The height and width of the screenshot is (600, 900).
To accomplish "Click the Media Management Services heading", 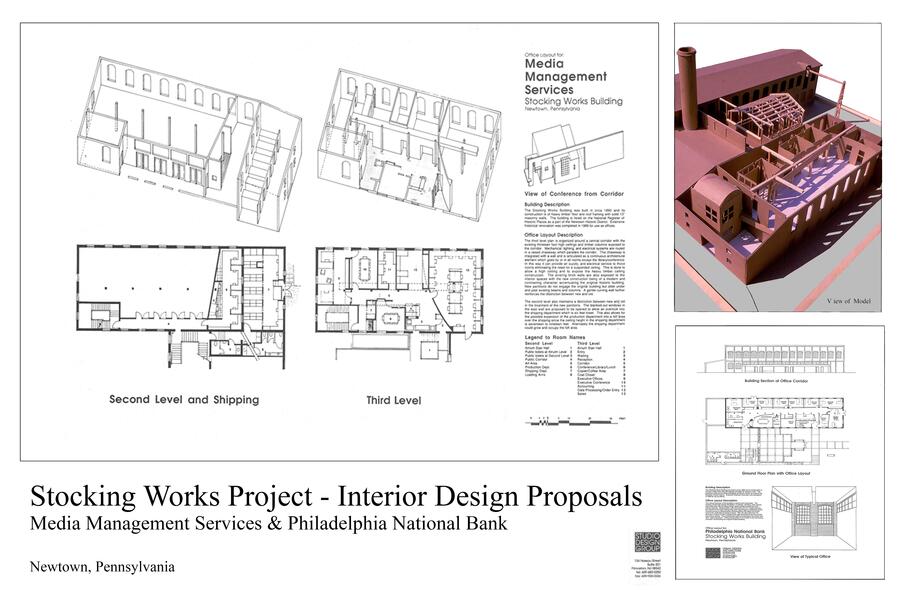I will tap(568, 79).
